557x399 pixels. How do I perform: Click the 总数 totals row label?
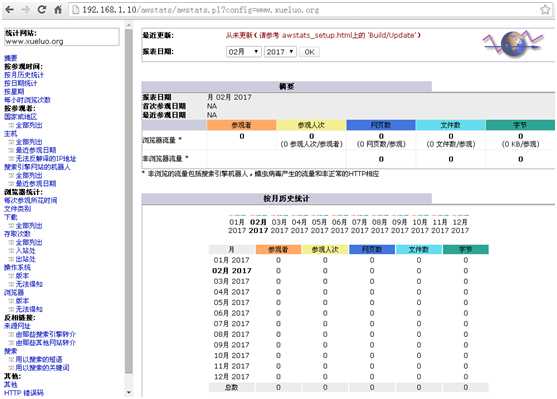pyautogui.click(x=231, y=387)
